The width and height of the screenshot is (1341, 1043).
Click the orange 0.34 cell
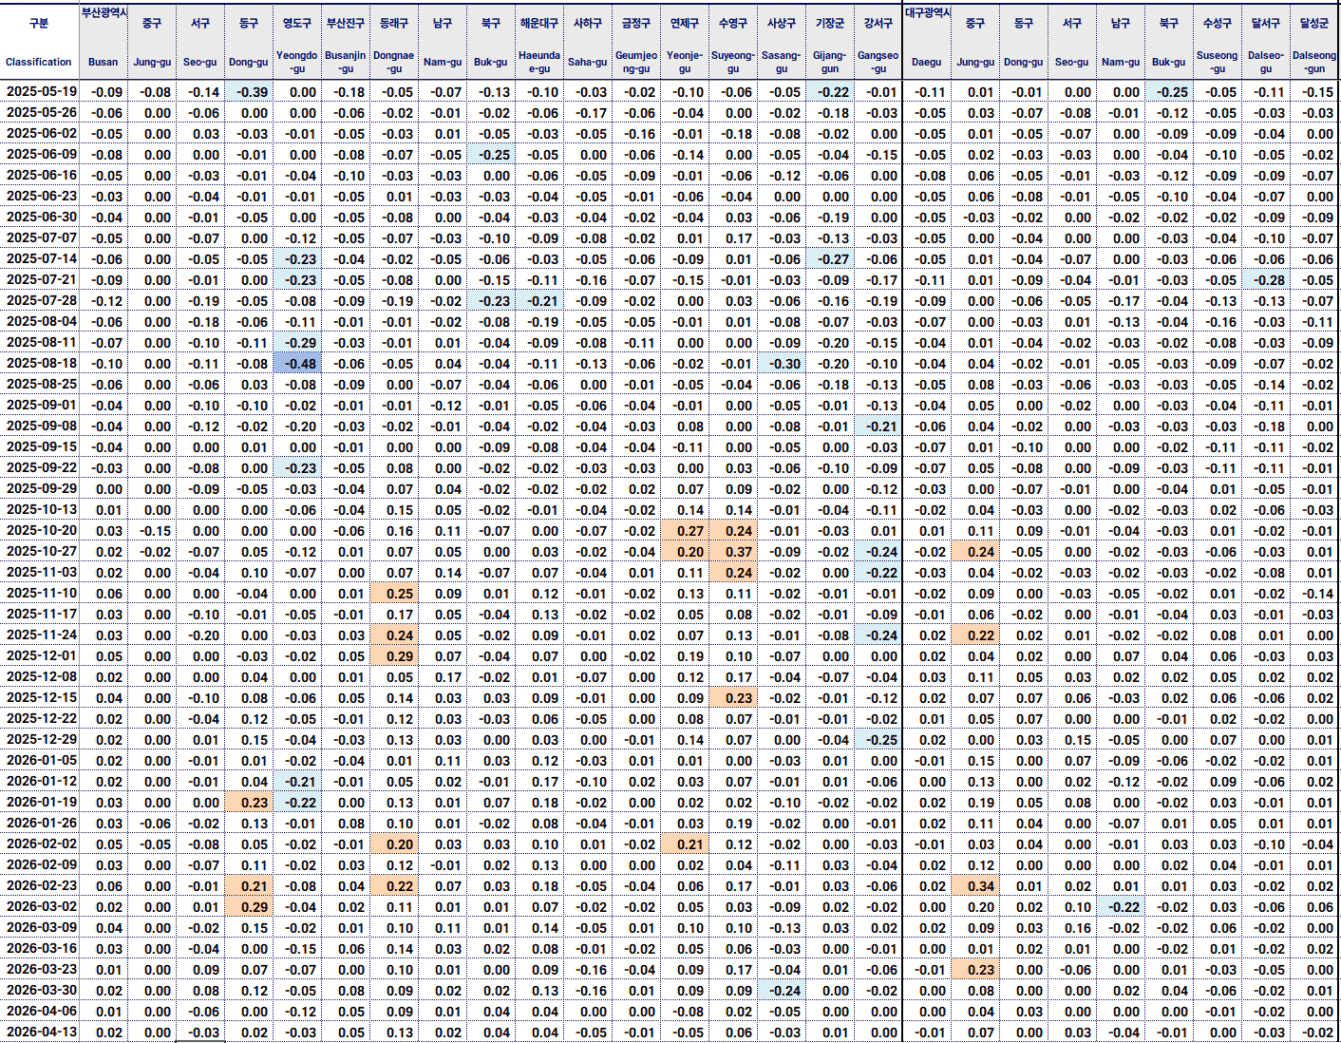coord(975,886)
